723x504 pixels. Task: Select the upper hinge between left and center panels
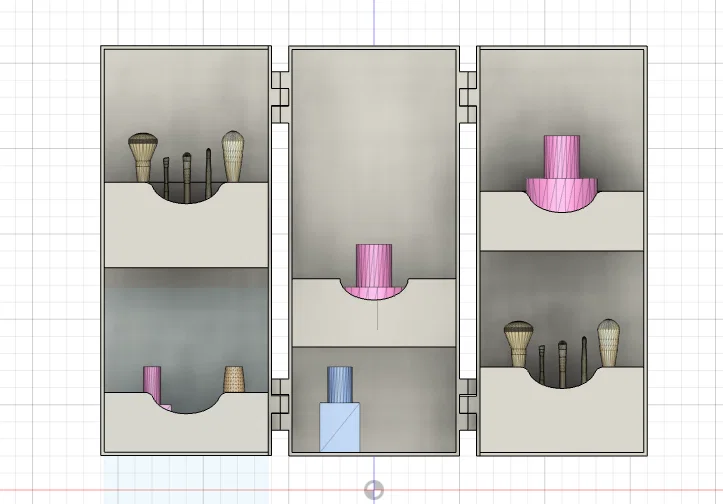coord(280,97)
